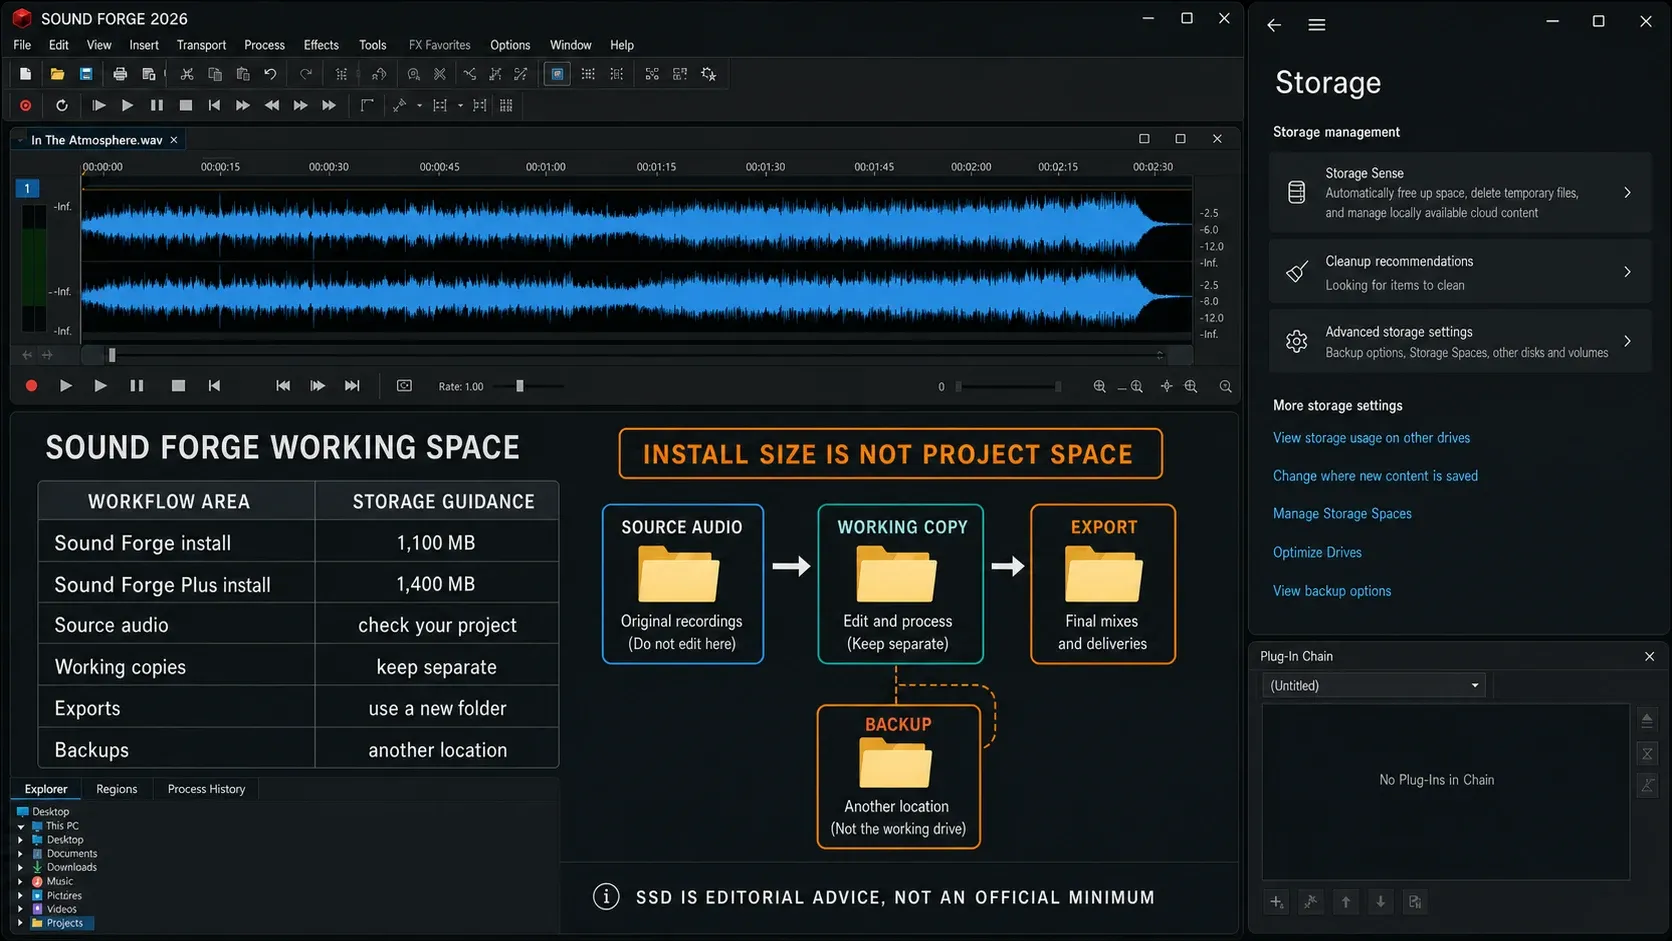Redo the action via the toolbar
The width and height of the screenshot is (1672, 941).
(x=306, y=74)
